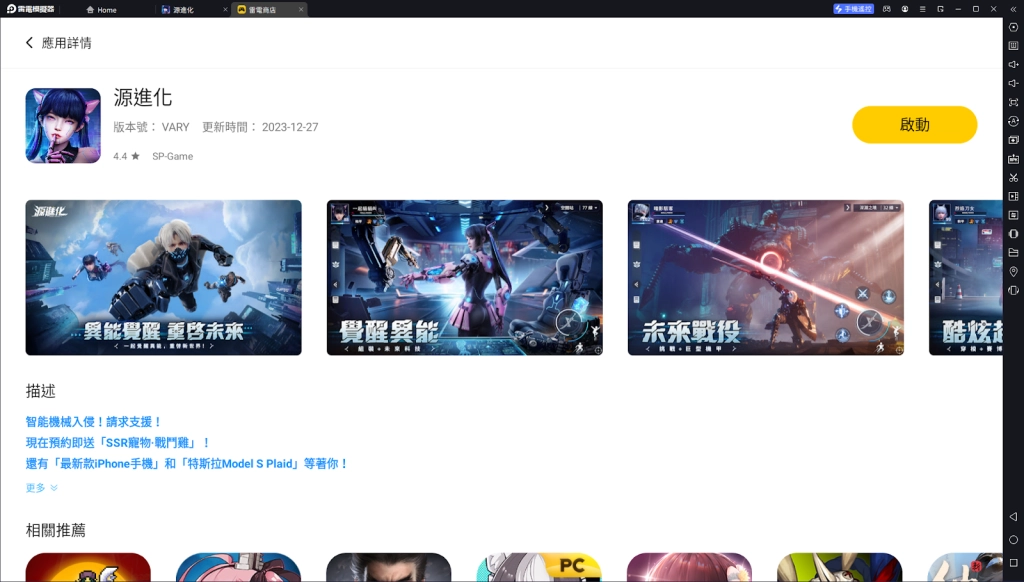The width and height of the screenshot is (1024, 582).
Task: Open the 異能覺醒 重啟未來 screenshot
Action: 163,278
